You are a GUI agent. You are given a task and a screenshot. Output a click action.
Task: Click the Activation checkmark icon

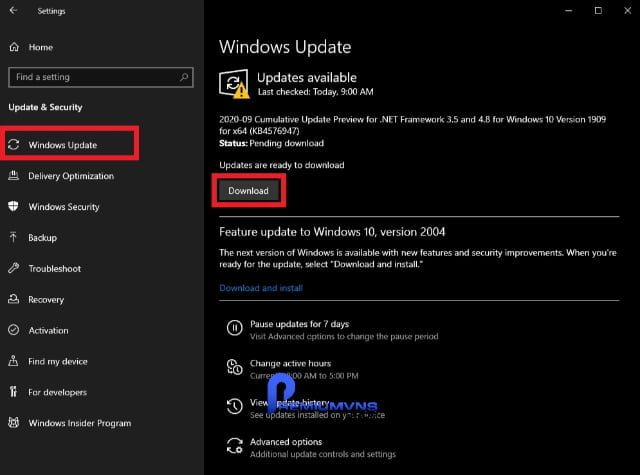pyautogui.click(x=13, y=330)
